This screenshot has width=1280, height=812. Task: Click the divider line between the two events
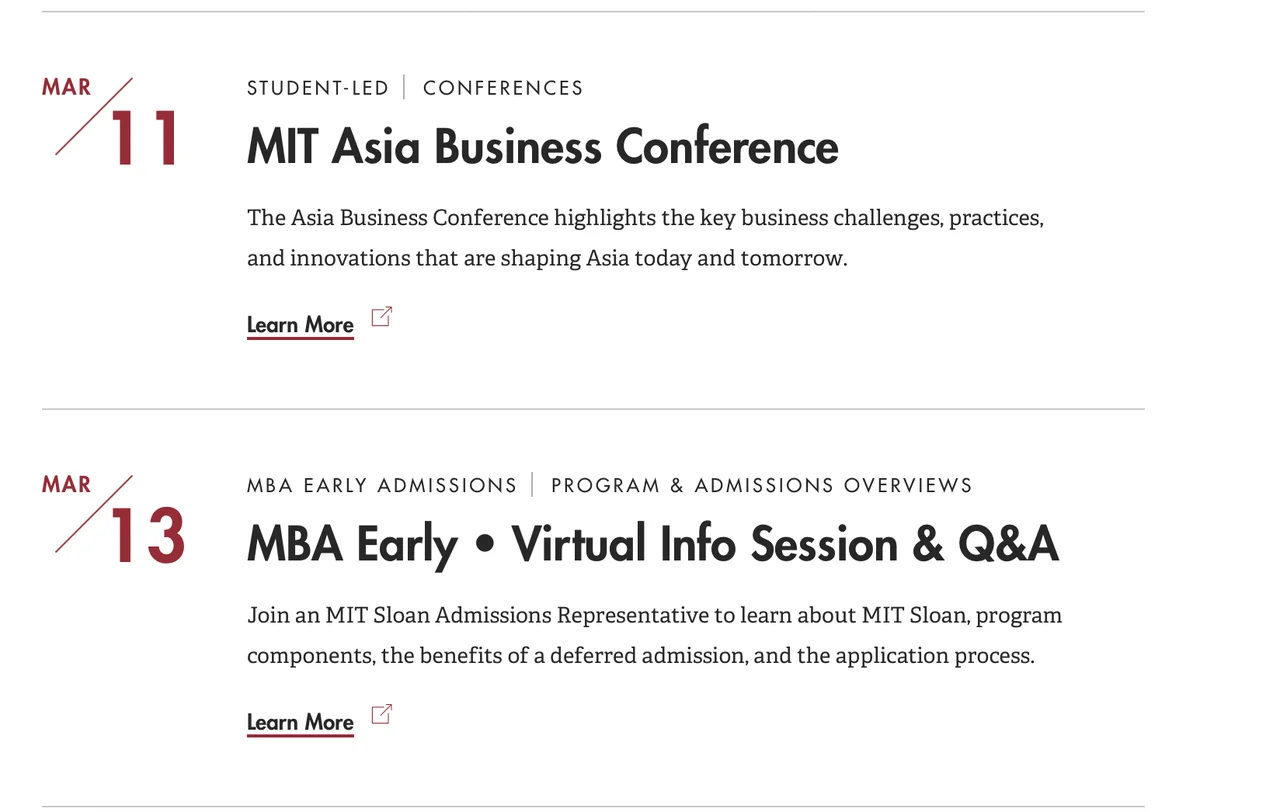593,409
